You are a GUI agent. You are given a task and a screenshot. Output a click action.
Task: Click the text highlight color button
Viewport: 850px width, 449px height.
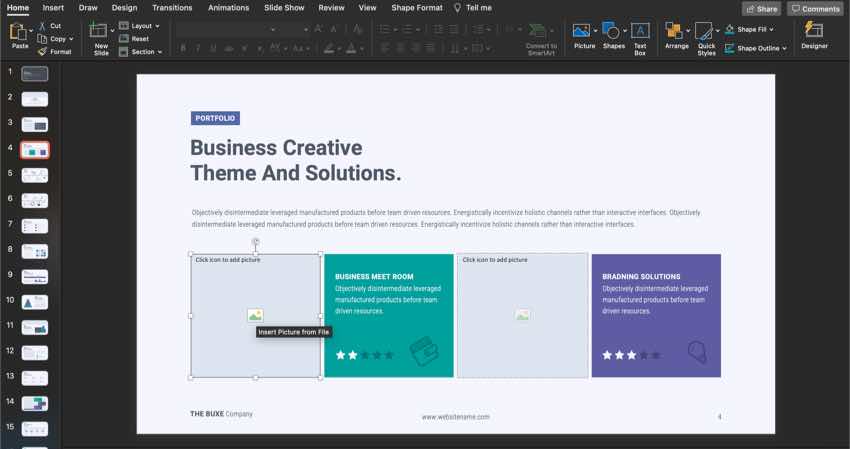point(329,48)
